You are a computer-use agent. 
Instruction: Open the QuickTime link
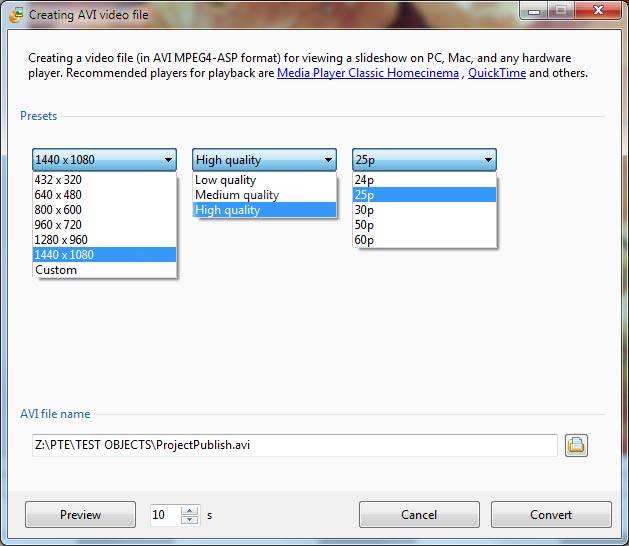point(496,73)
